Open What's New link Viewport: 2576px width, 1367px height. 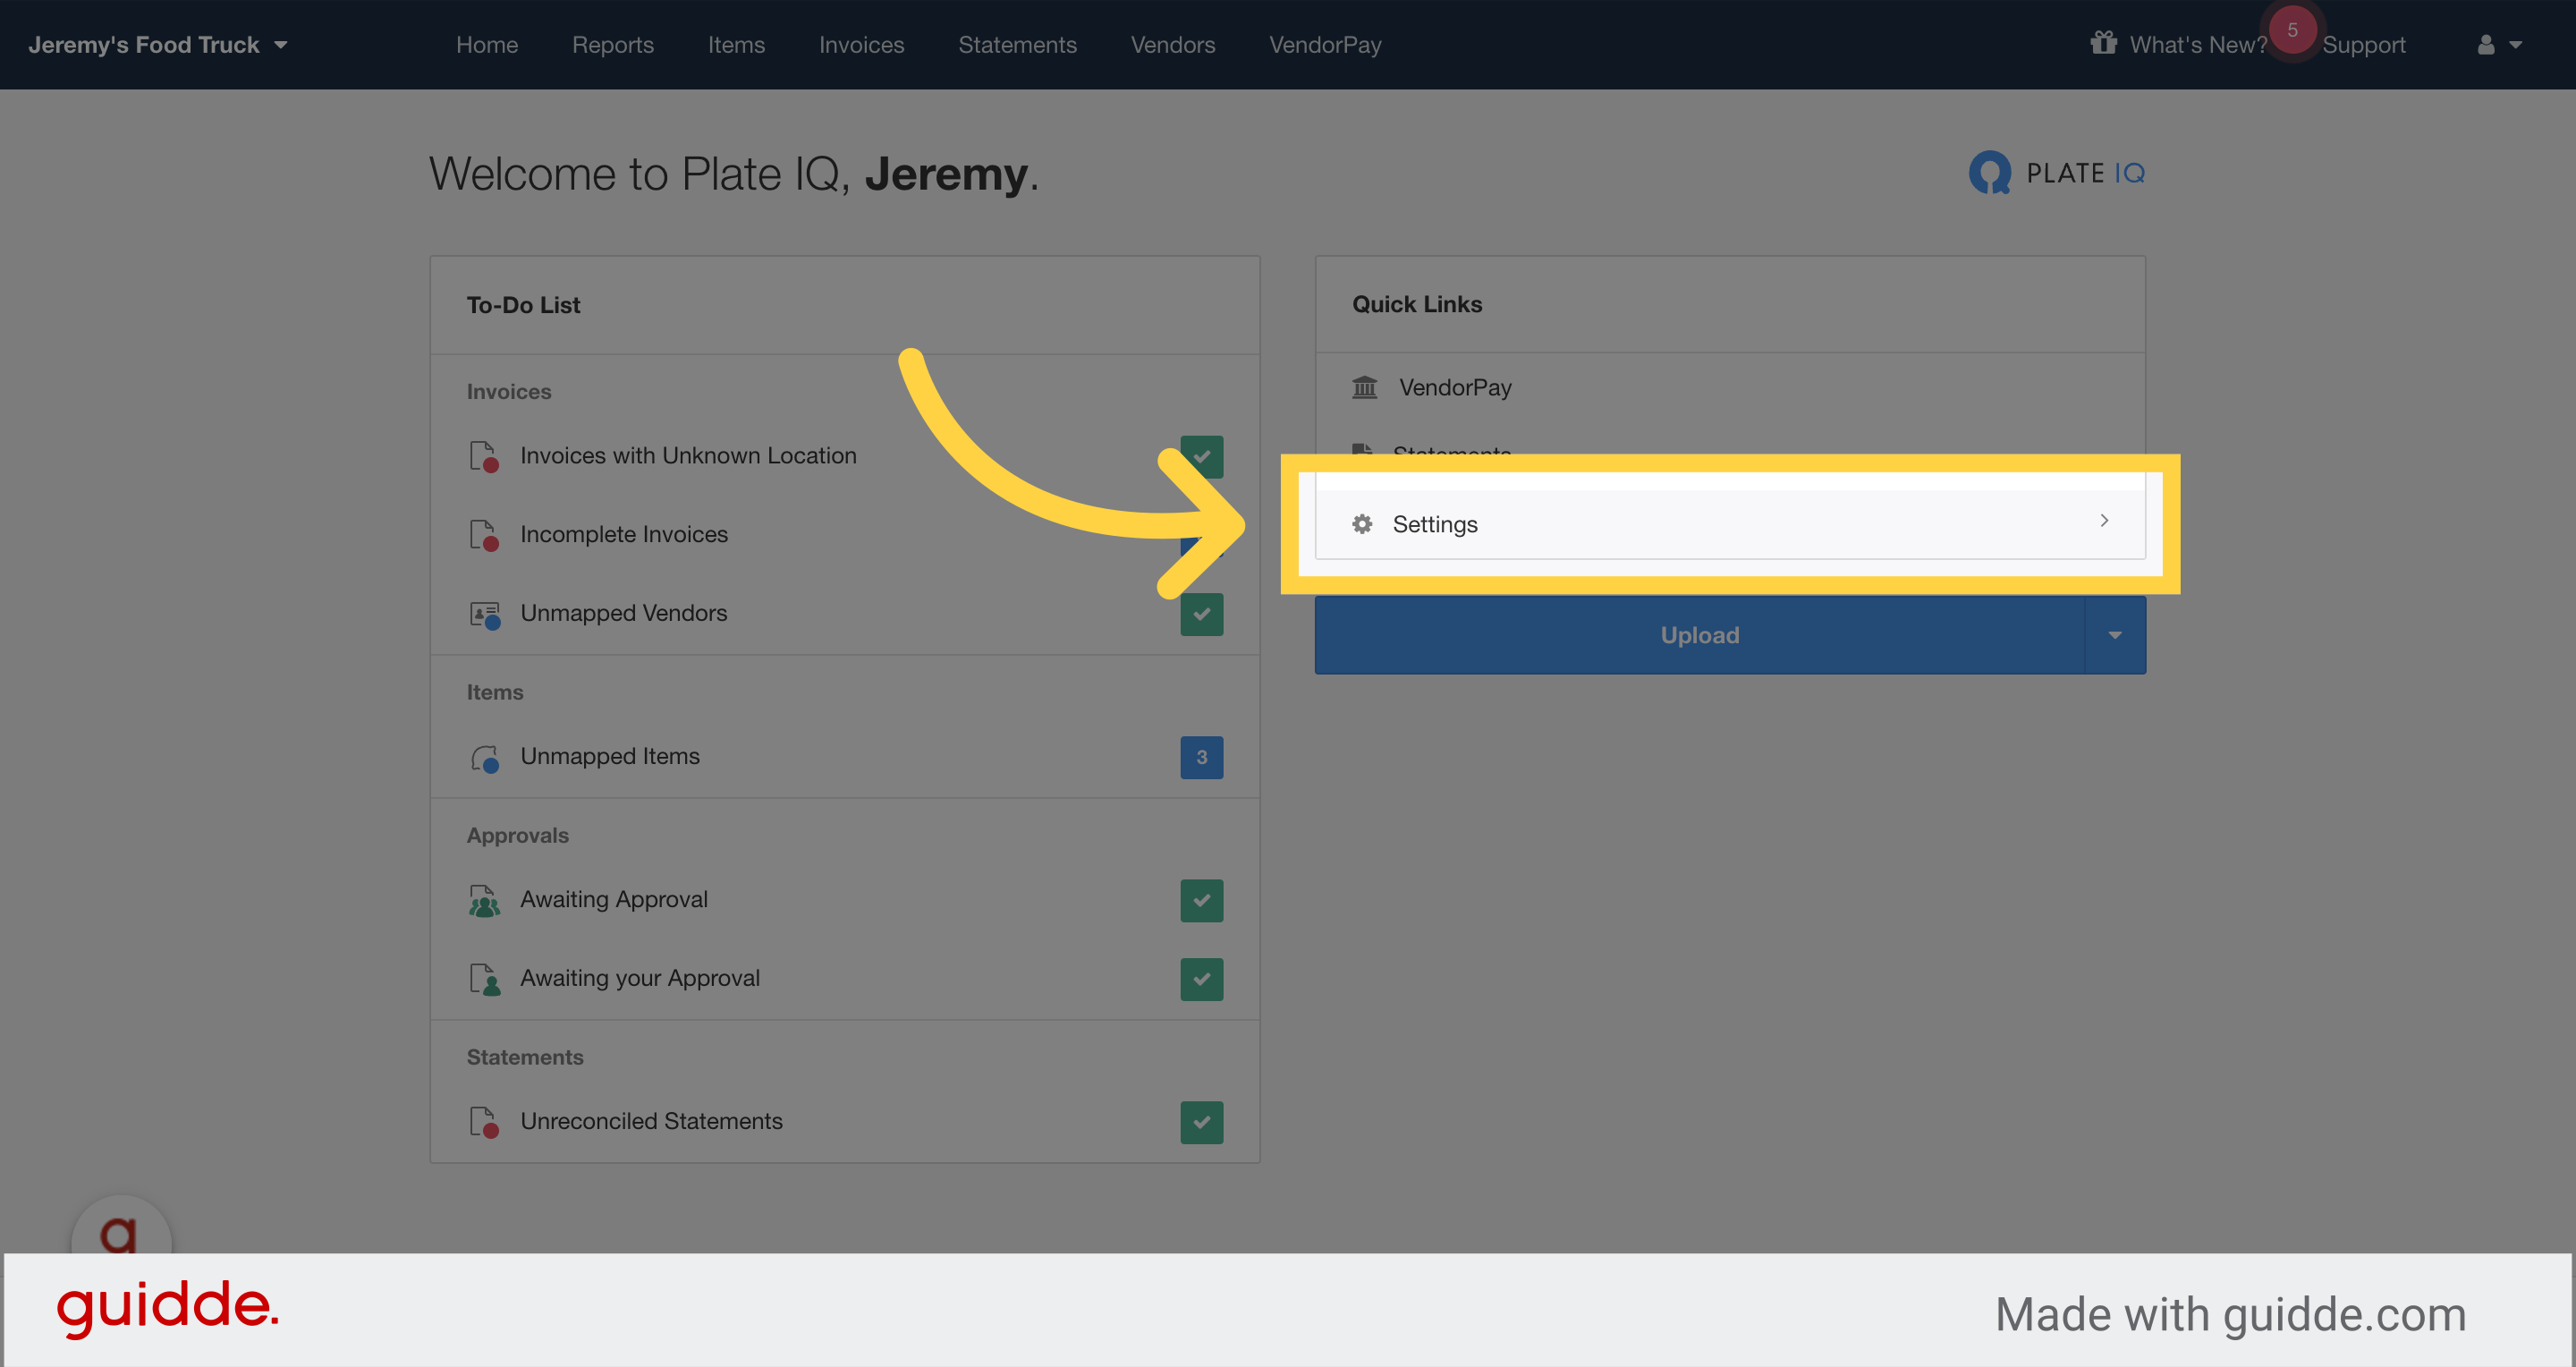[2198, 45]
